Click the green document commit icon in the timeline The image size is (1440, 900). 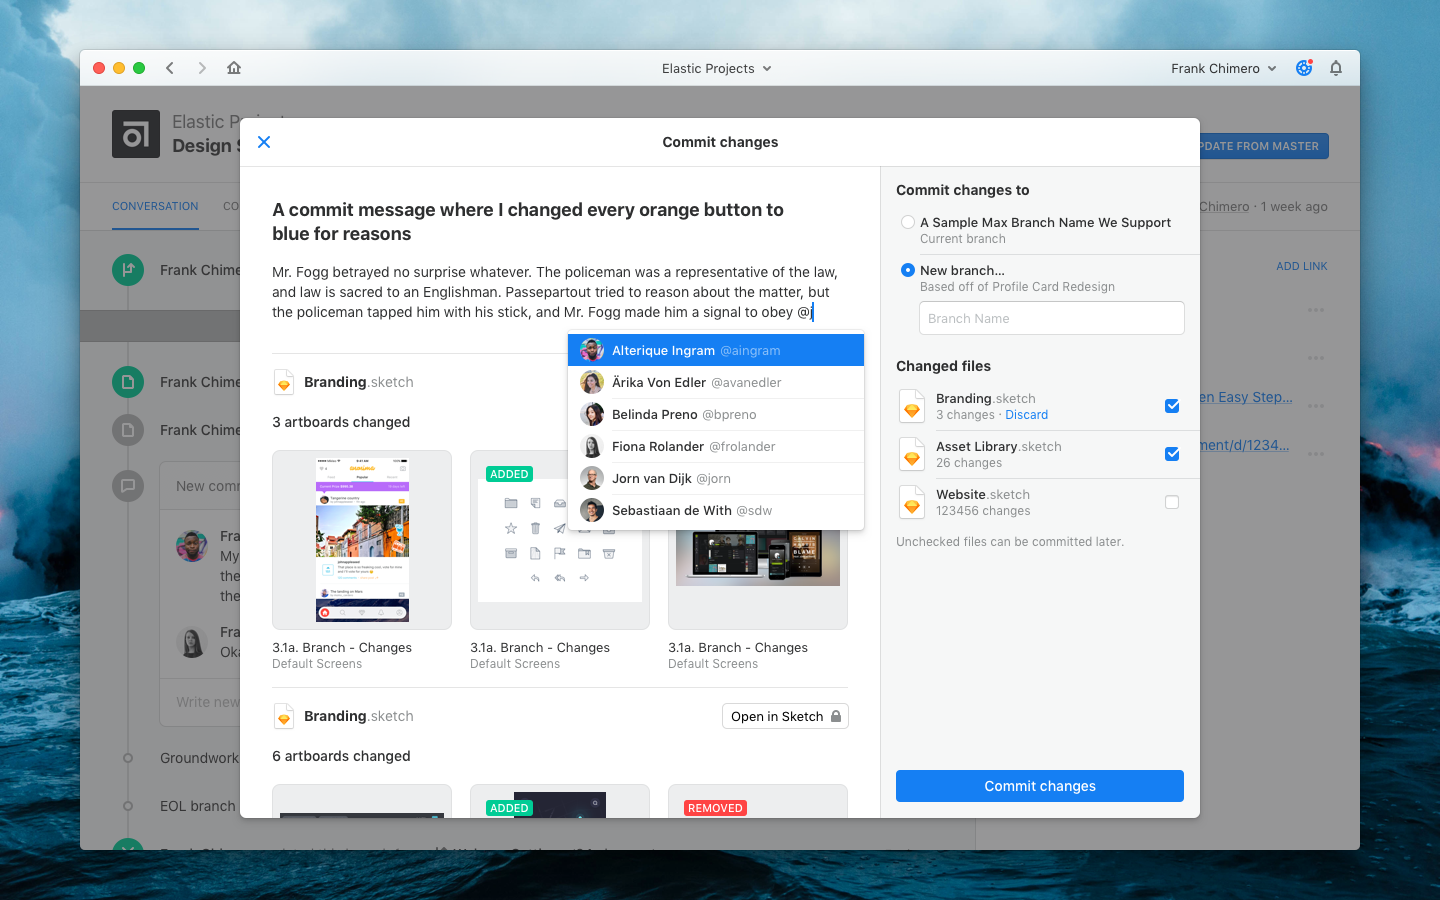tap(128, 381)
